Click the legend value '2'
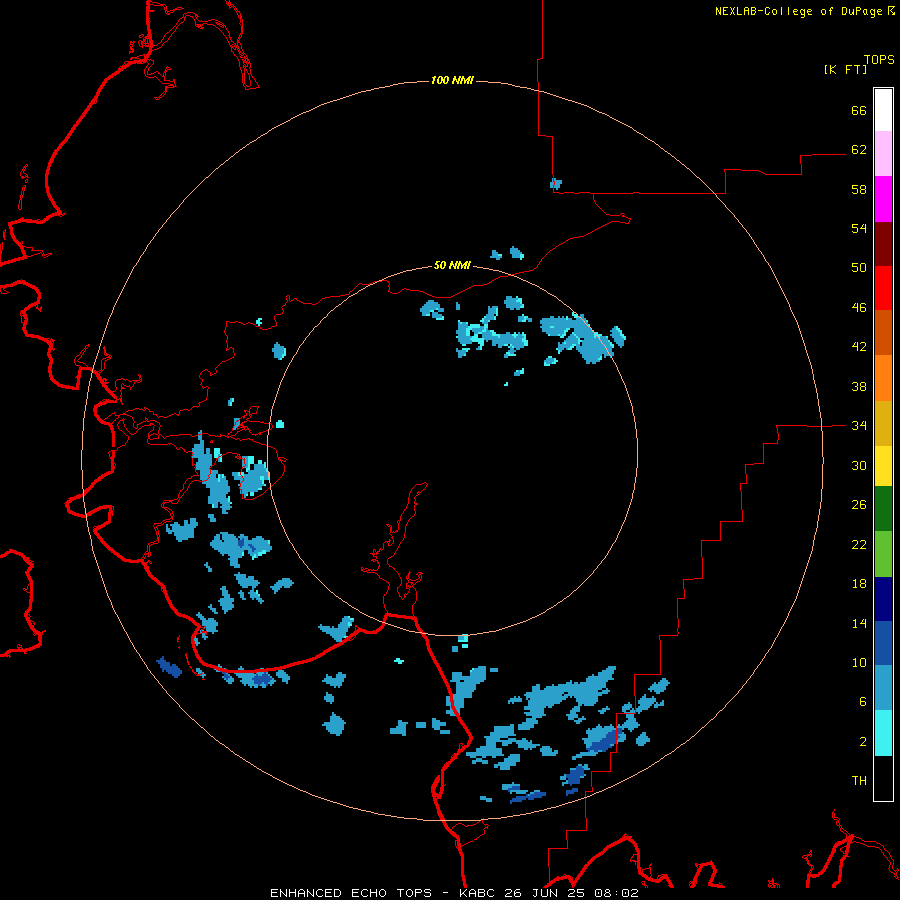 tap(863, 742)
